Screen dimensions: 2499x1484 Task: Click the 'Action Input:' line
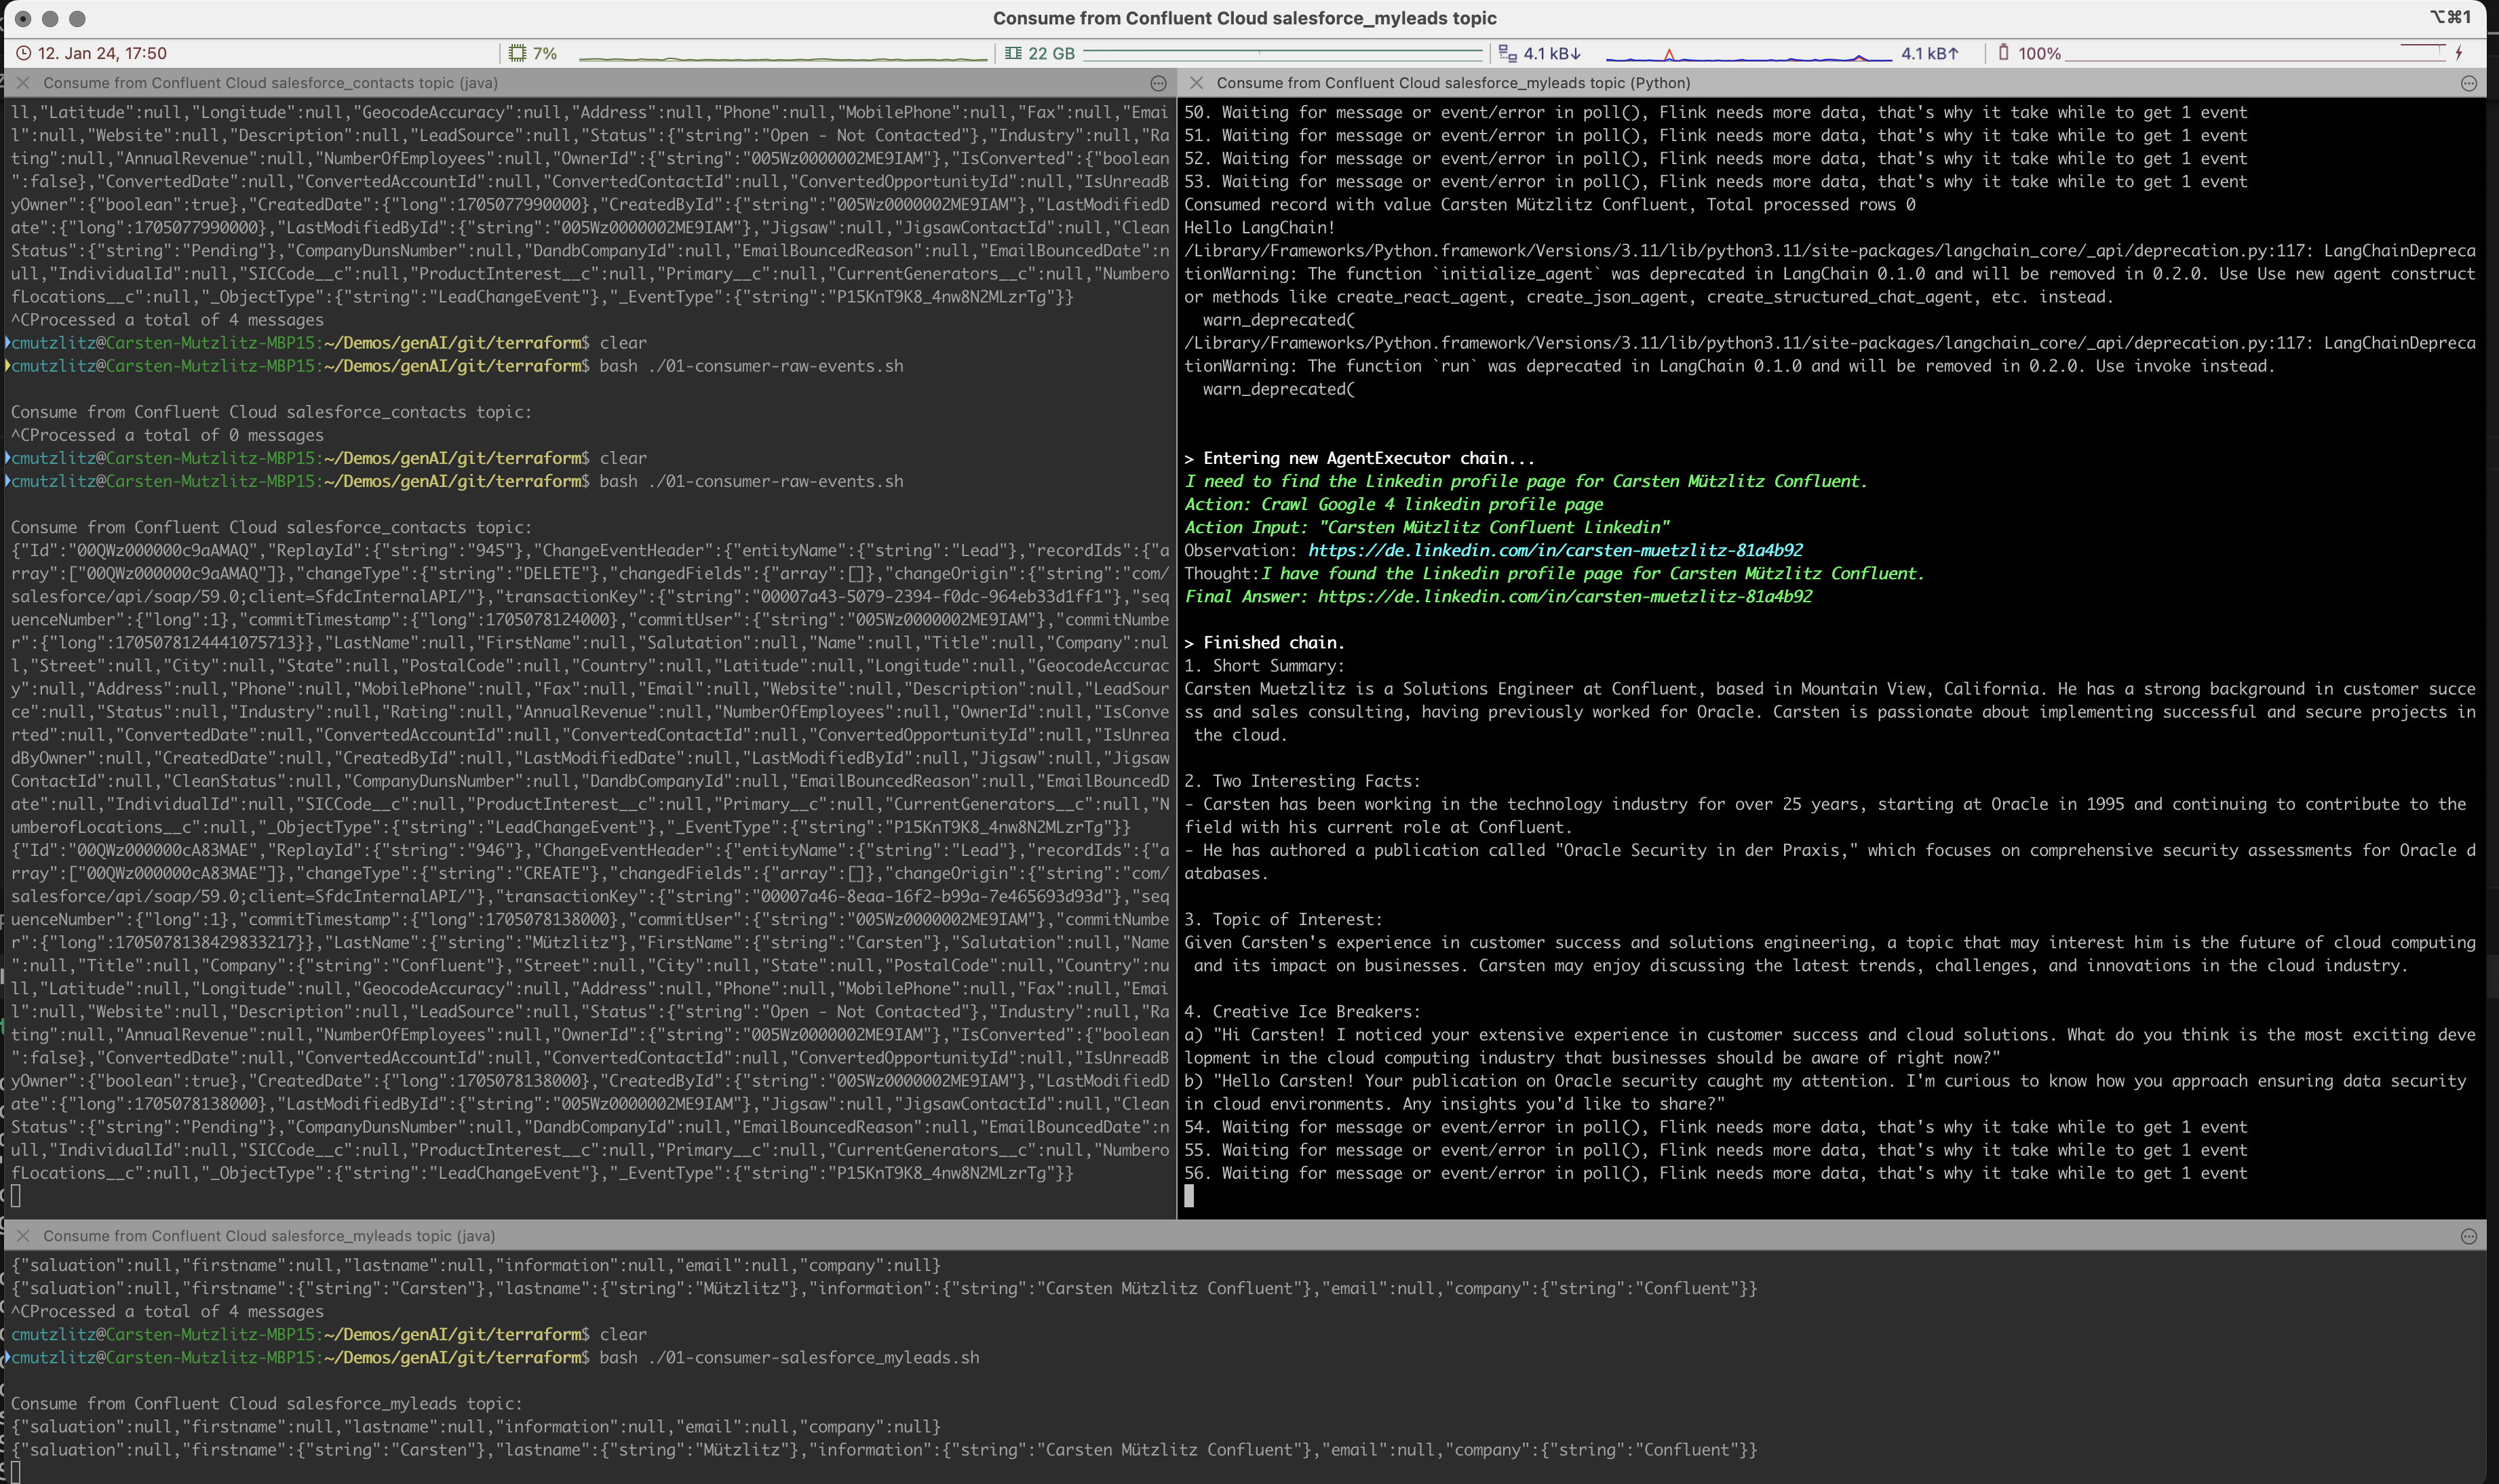tap(1426, 527)
